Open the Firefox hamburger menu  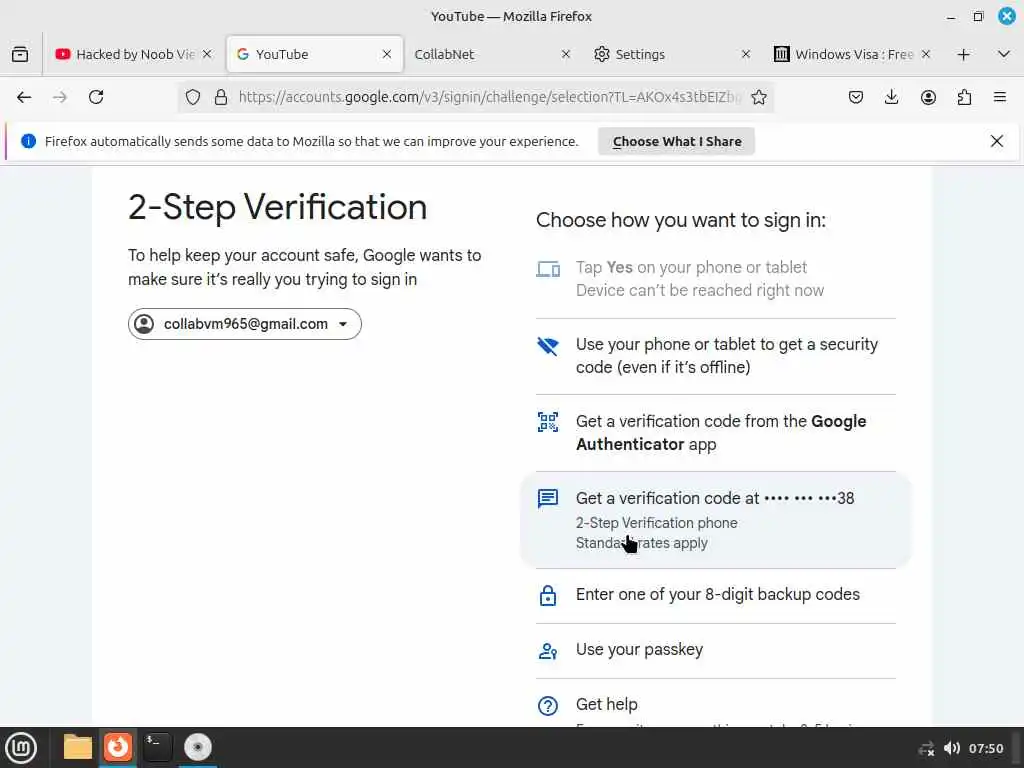1000,97
